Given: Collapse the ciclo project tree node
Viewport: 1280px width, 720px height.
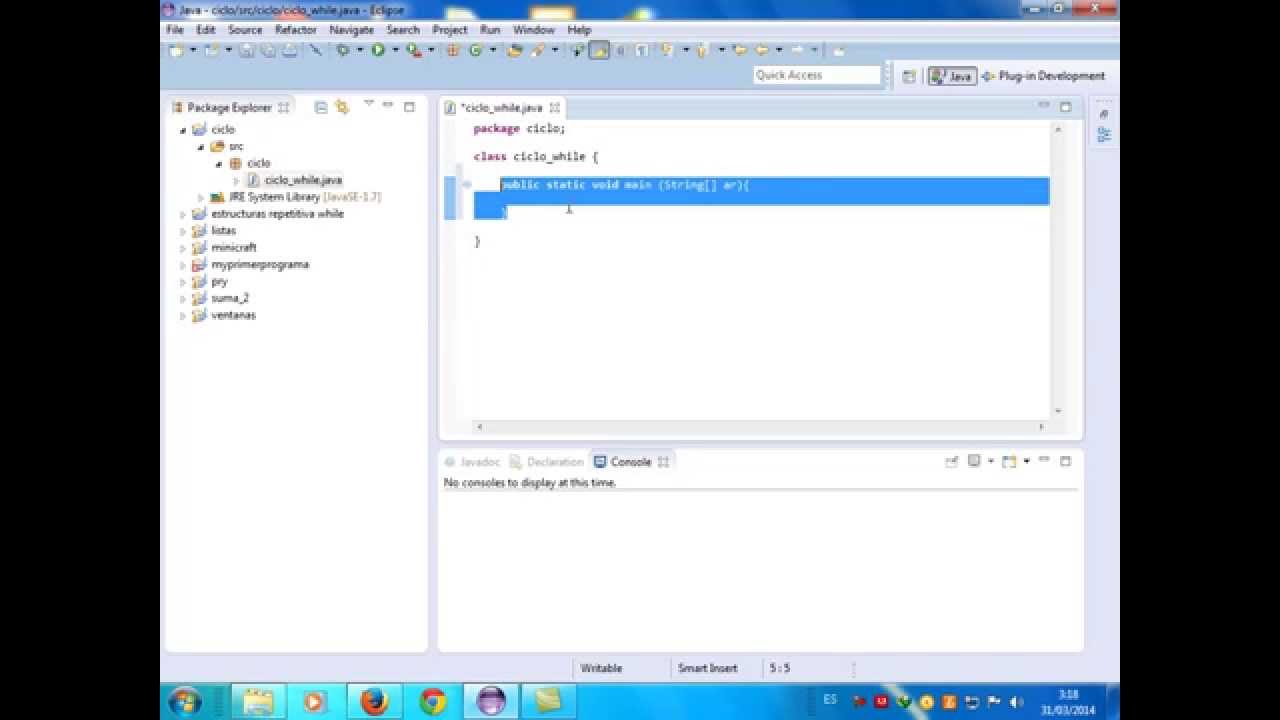Looking at the screenshot, I should pos(183,130).
